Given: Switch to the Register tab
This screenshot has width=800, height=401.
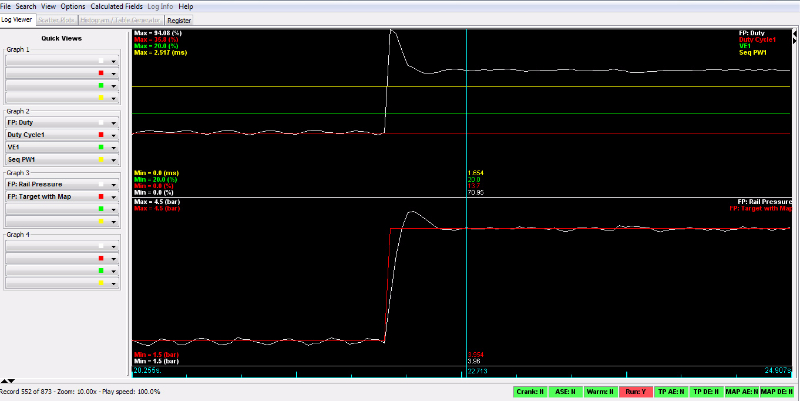Looking at the screenshot, I should pyautogui.click(x=179, y=19).
